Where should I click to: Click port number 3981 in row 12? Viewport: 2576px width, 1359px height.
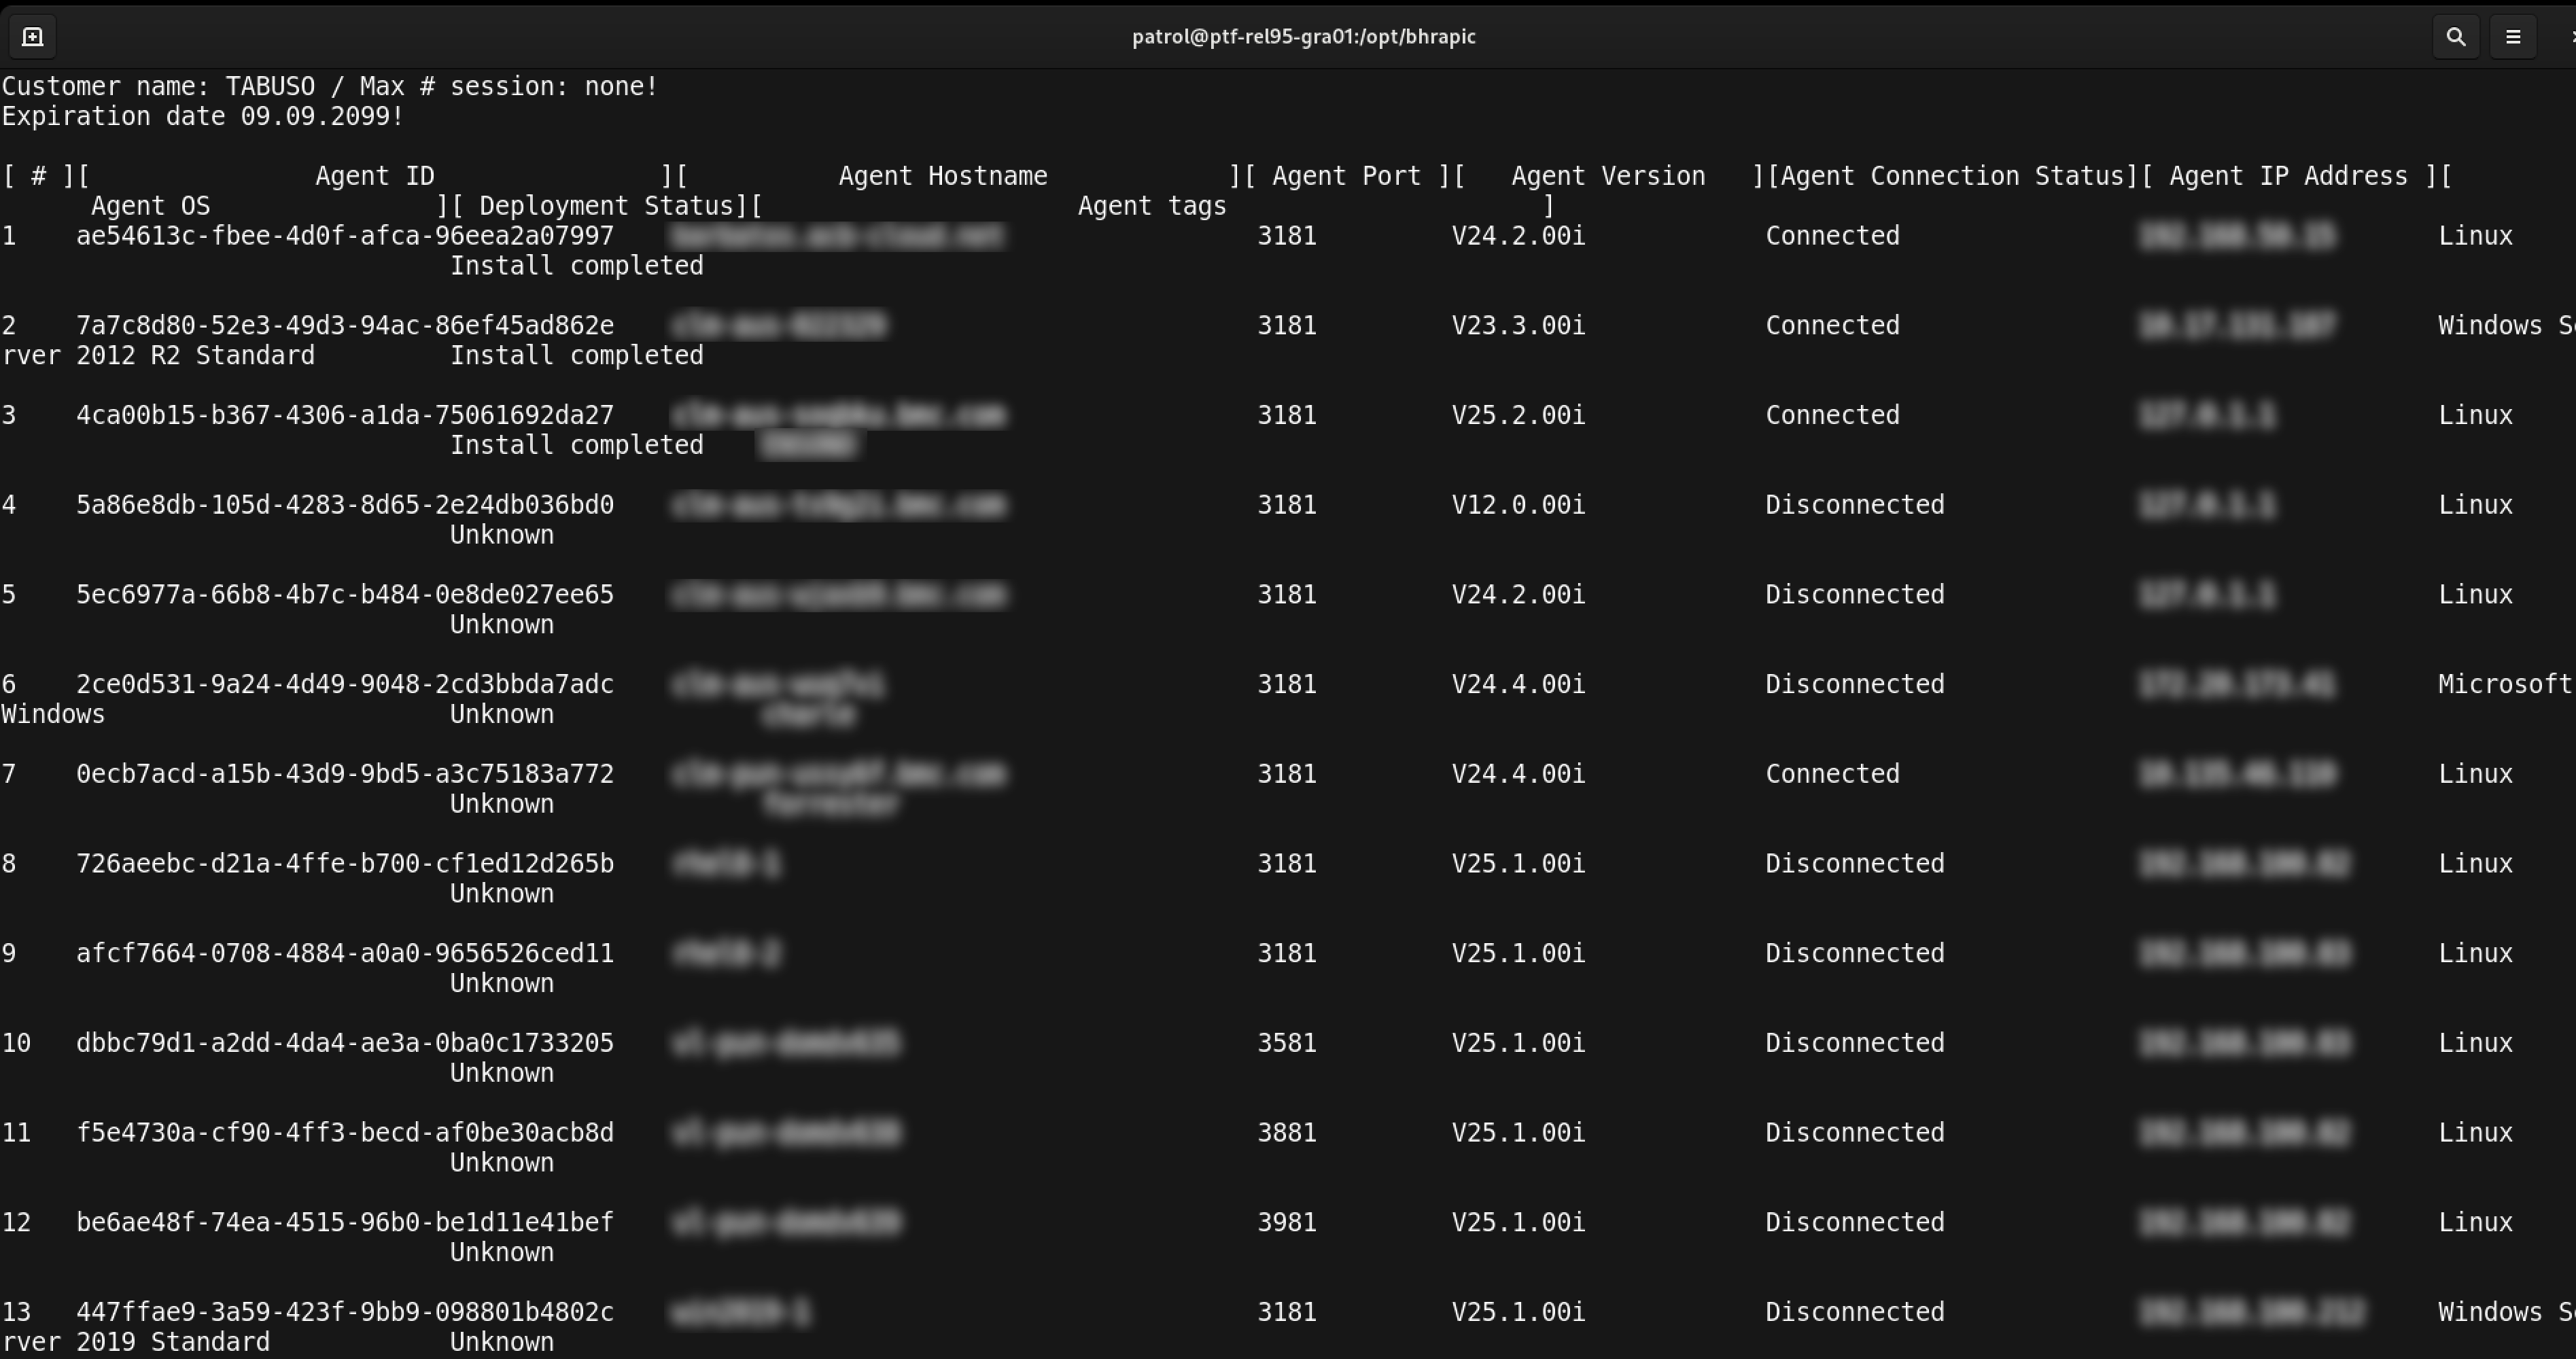coord(1286,1223)
